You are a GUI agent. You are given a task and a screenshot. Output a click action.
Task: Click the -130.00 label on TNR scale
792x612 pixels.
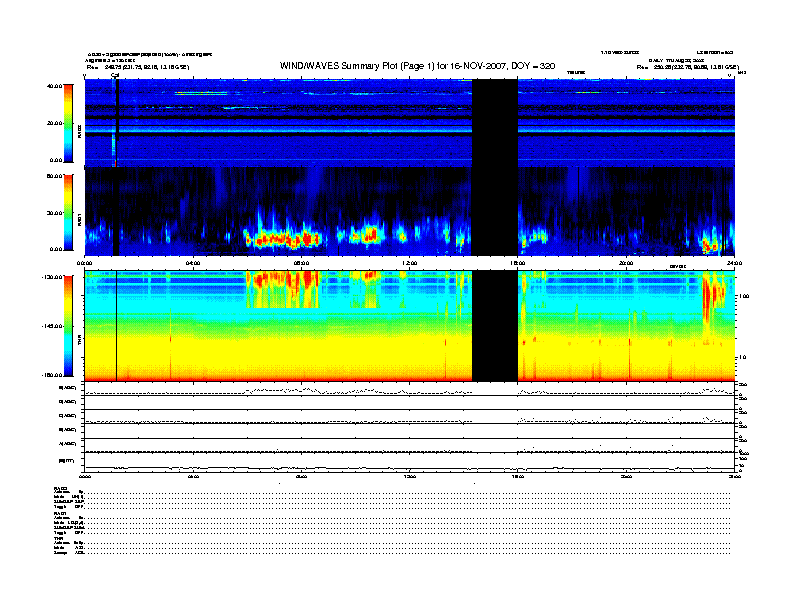point(53,277)
